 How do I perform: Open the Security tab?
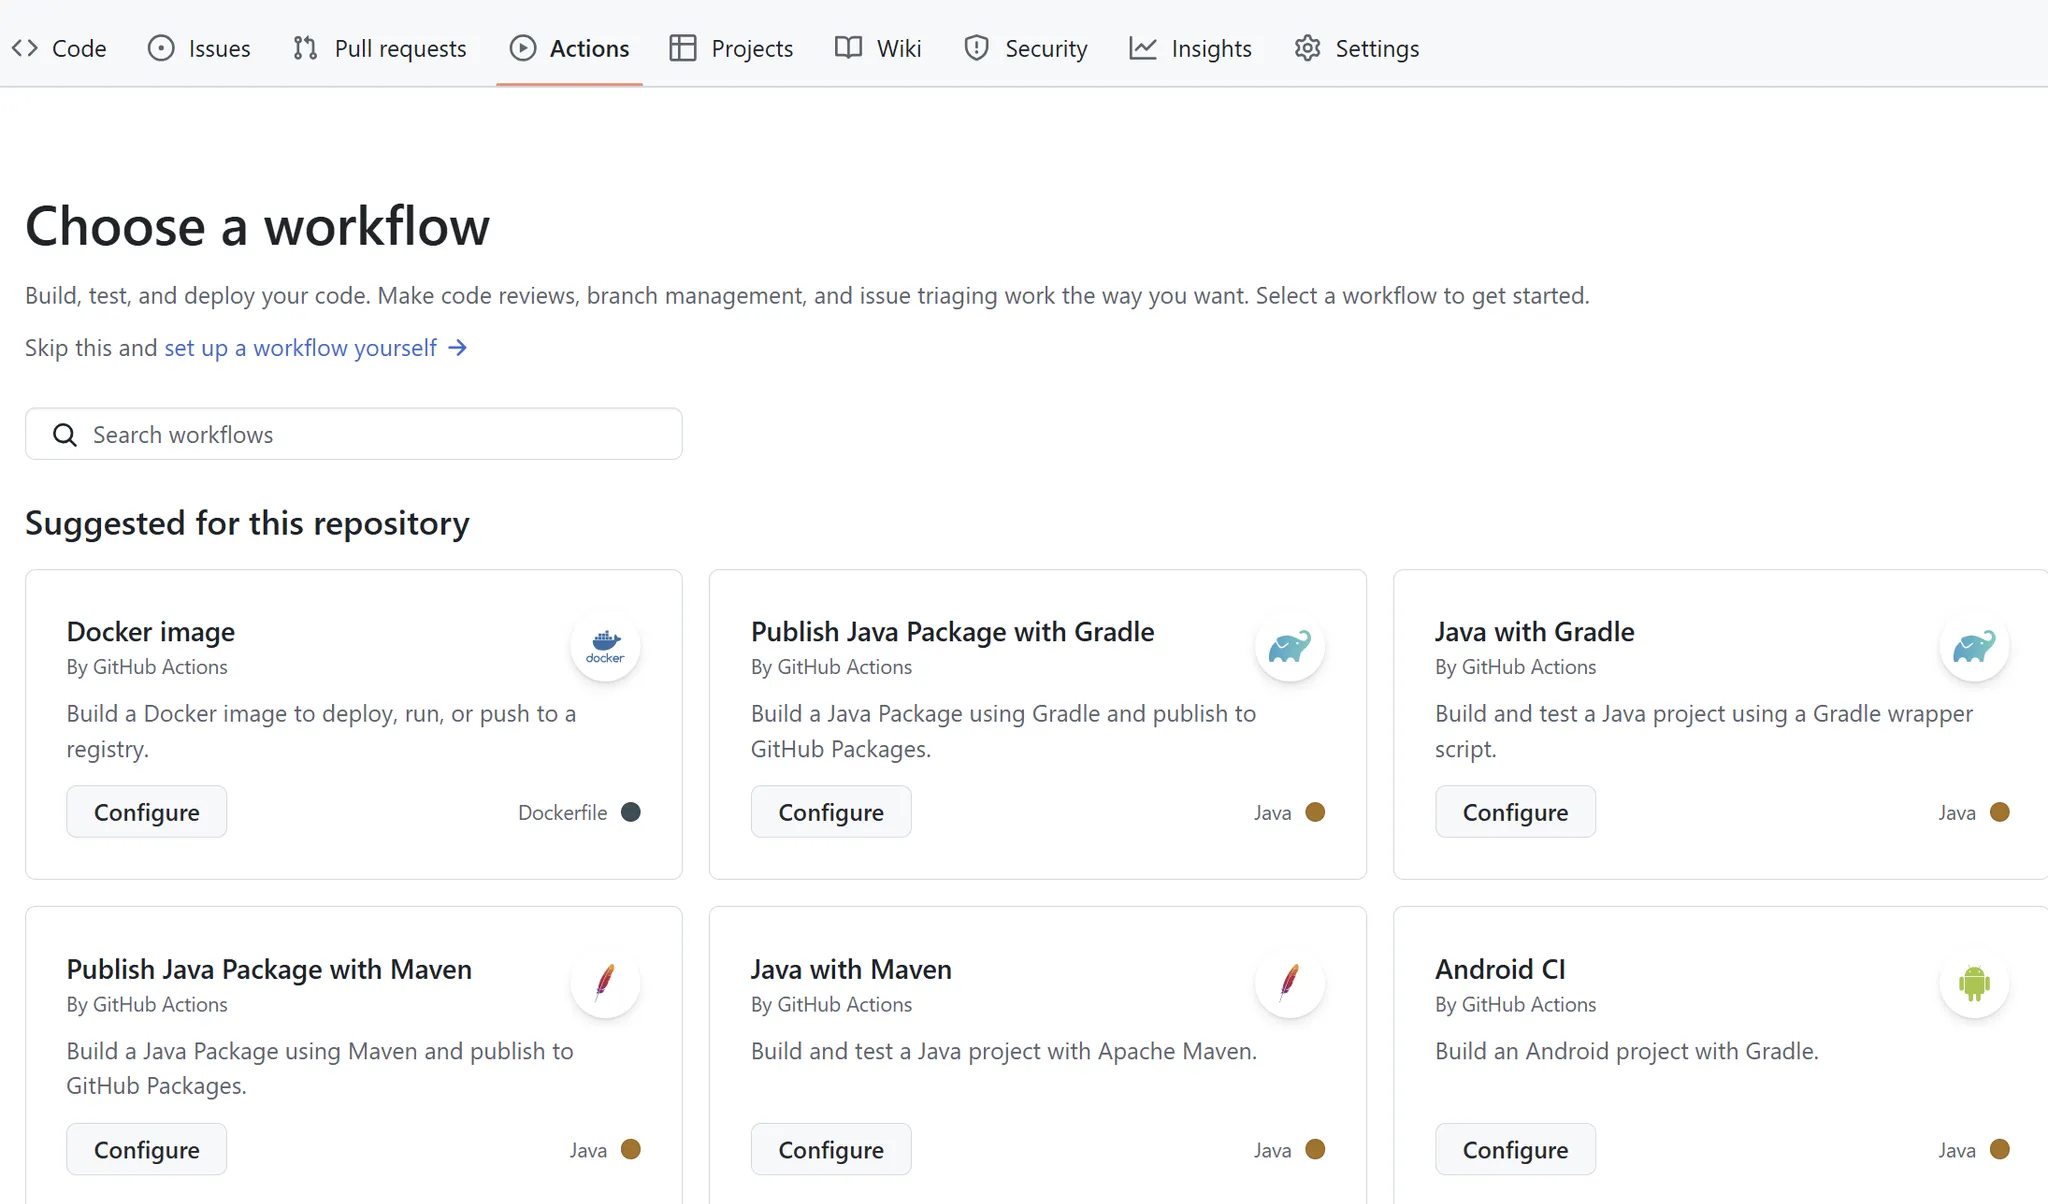(1025, 48)
